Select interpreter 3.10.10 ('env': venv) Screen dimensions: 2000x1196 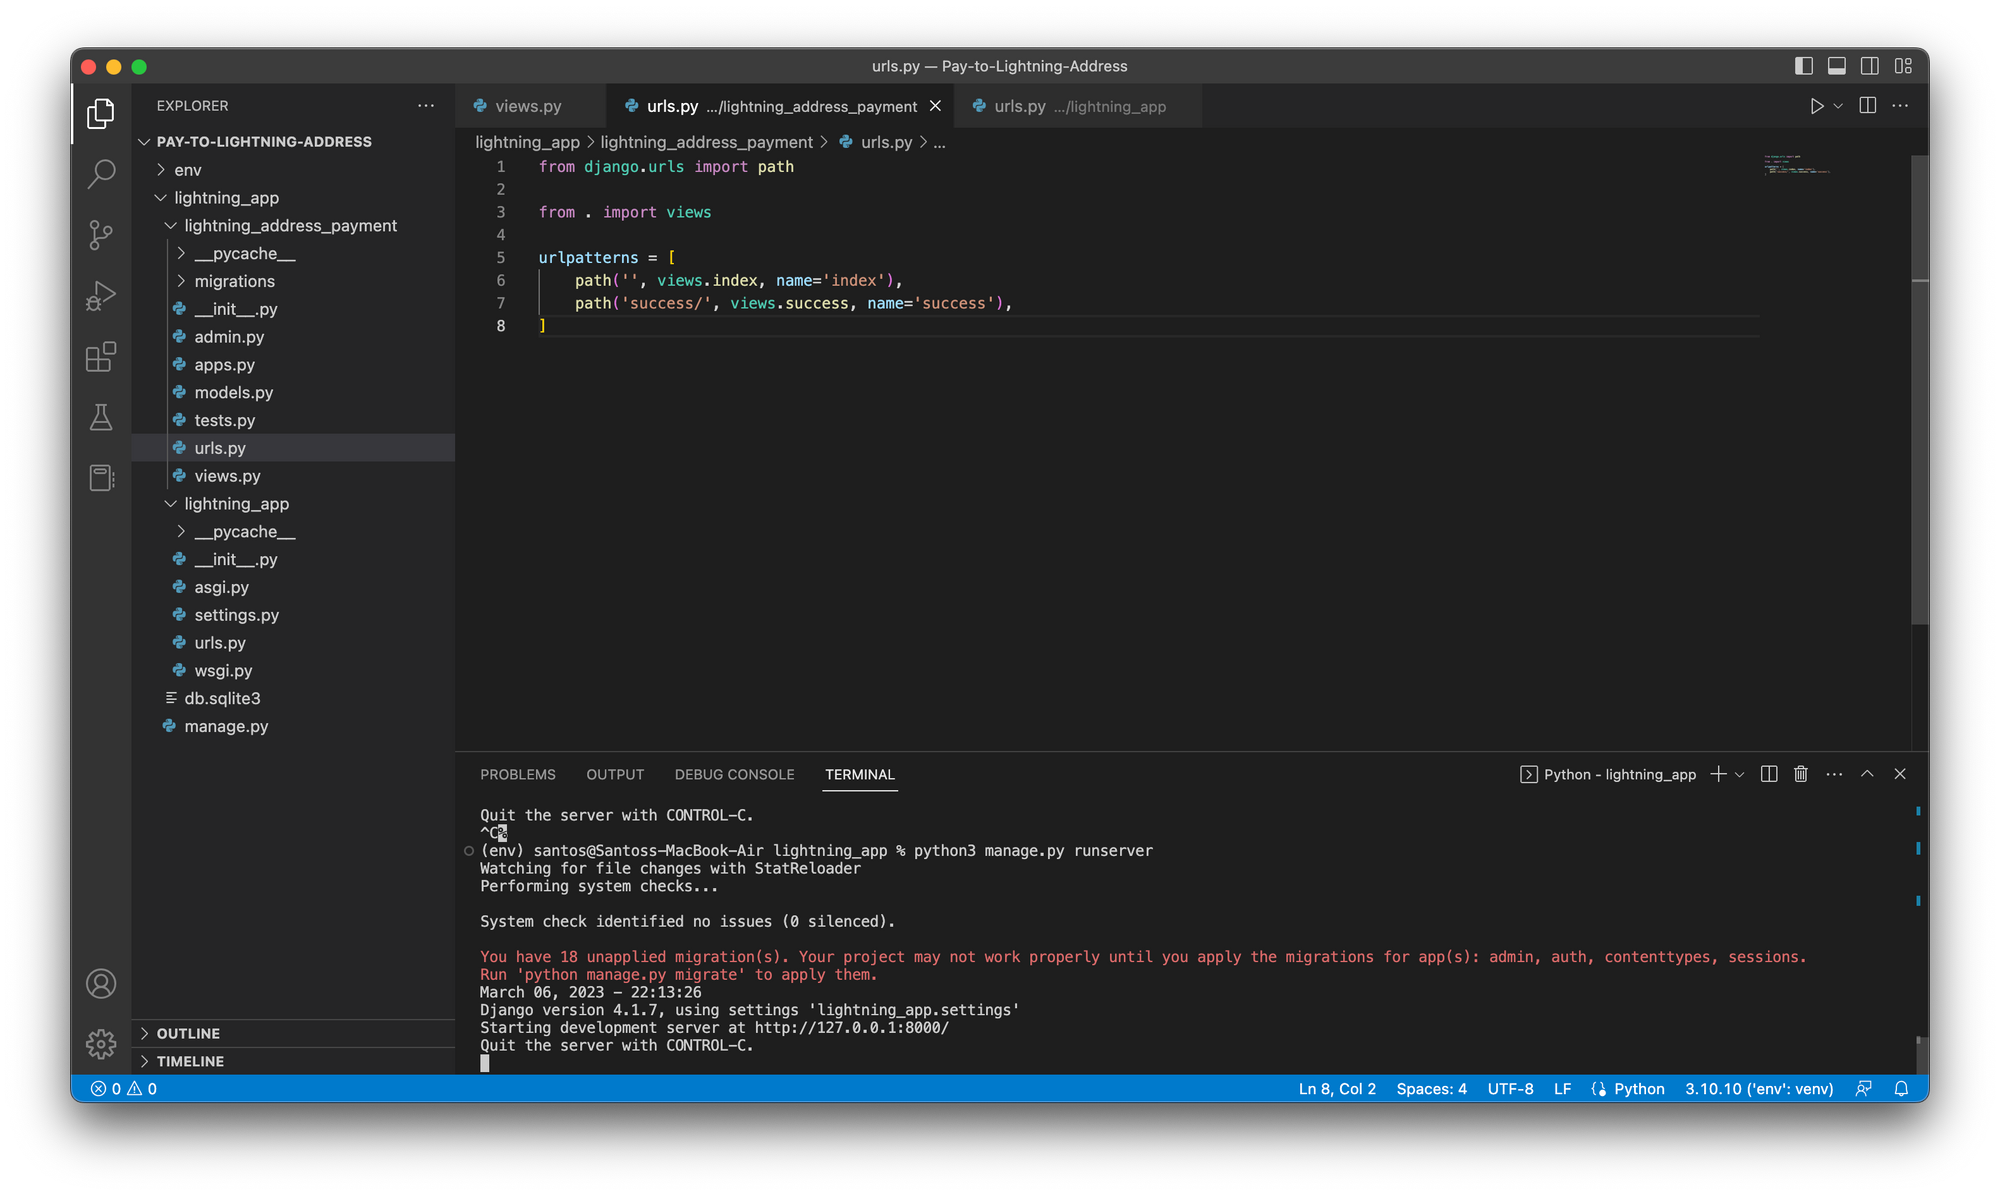coord(1759,1089)
